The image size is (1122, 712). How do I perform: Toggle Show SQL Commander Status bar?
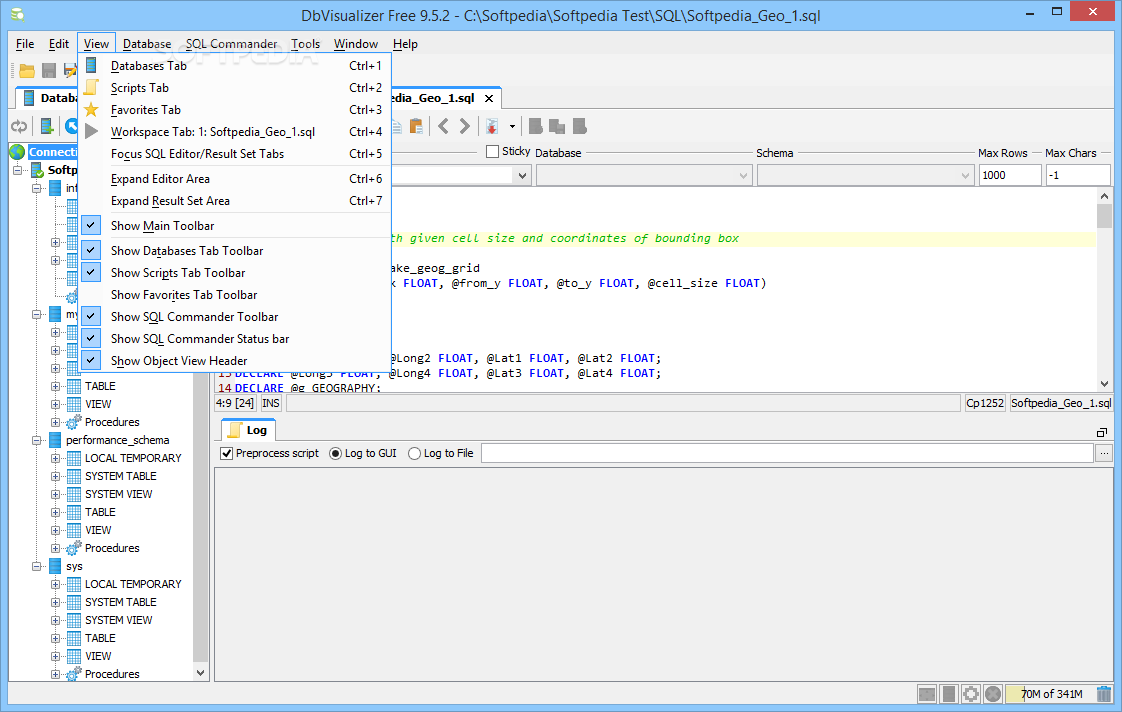[235, 339]
